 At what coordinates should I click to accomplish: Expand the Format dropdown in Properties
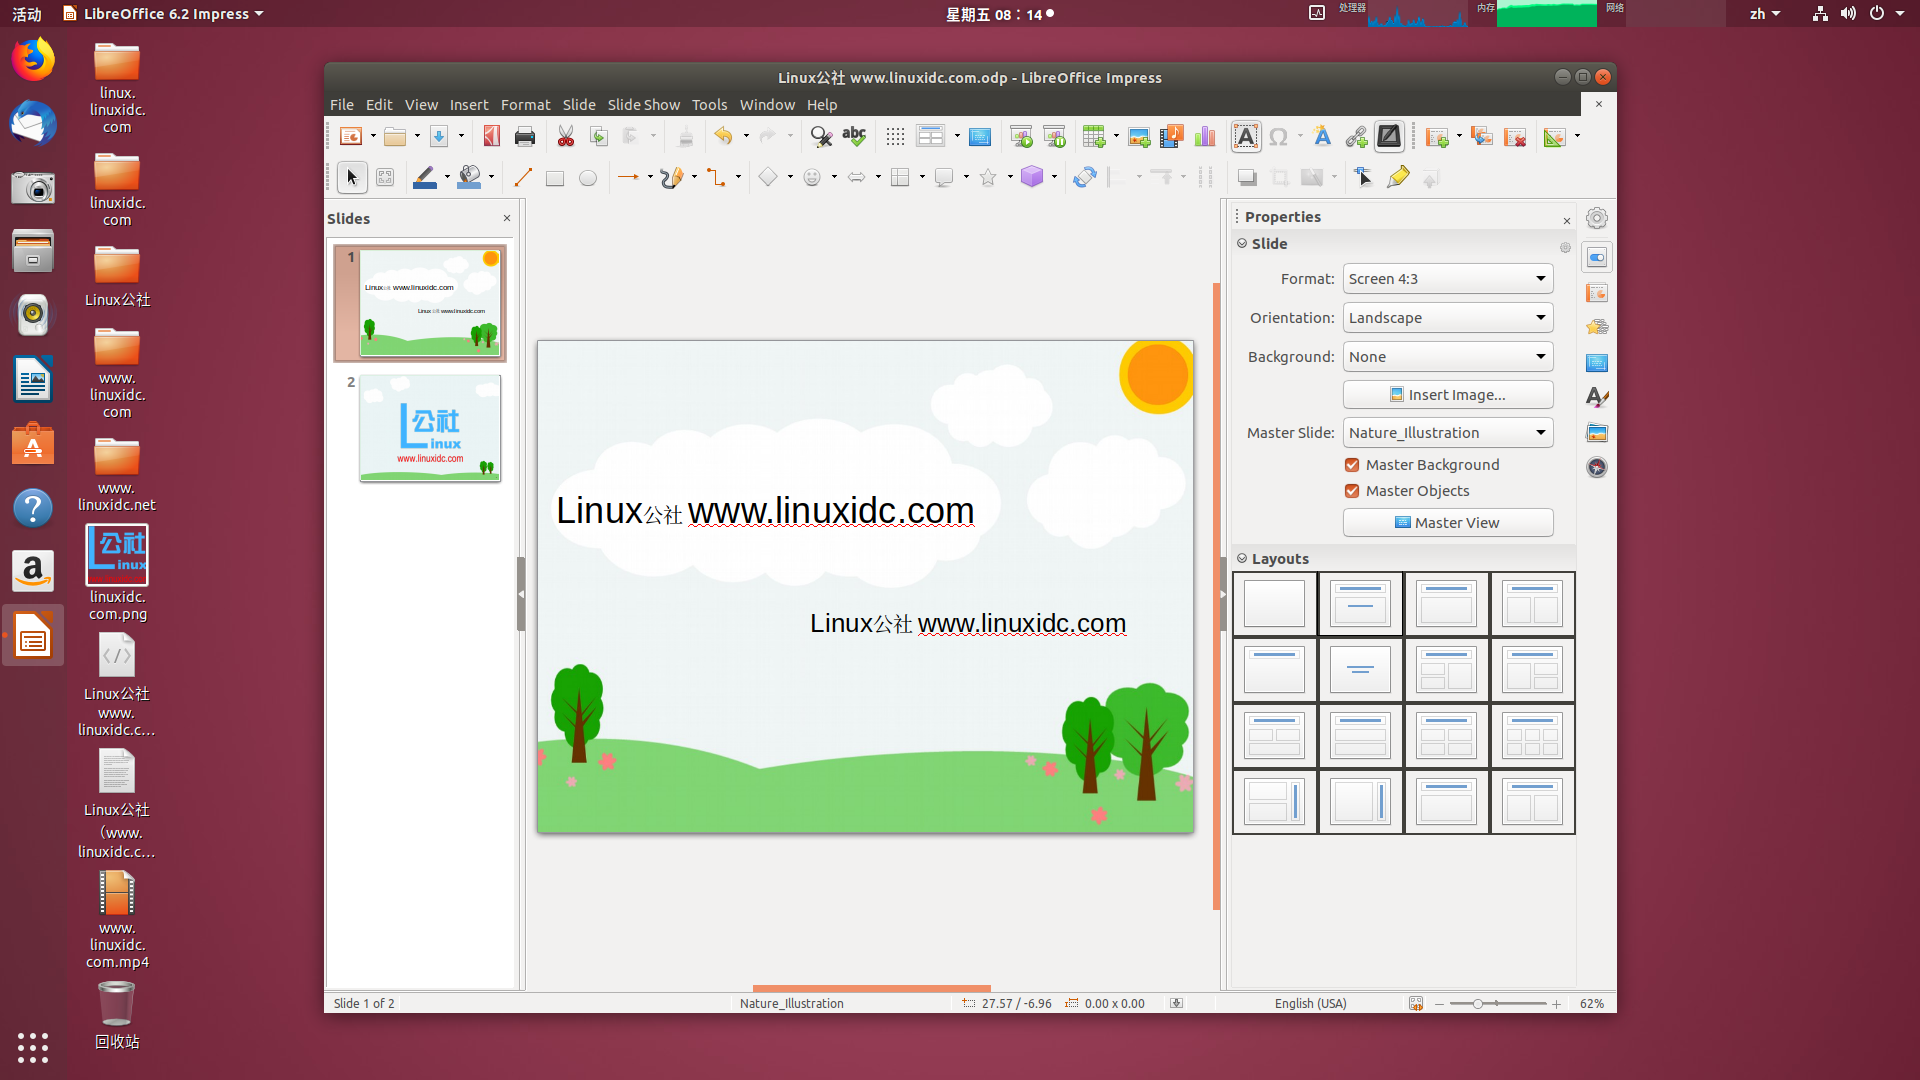click(1539, 278)
